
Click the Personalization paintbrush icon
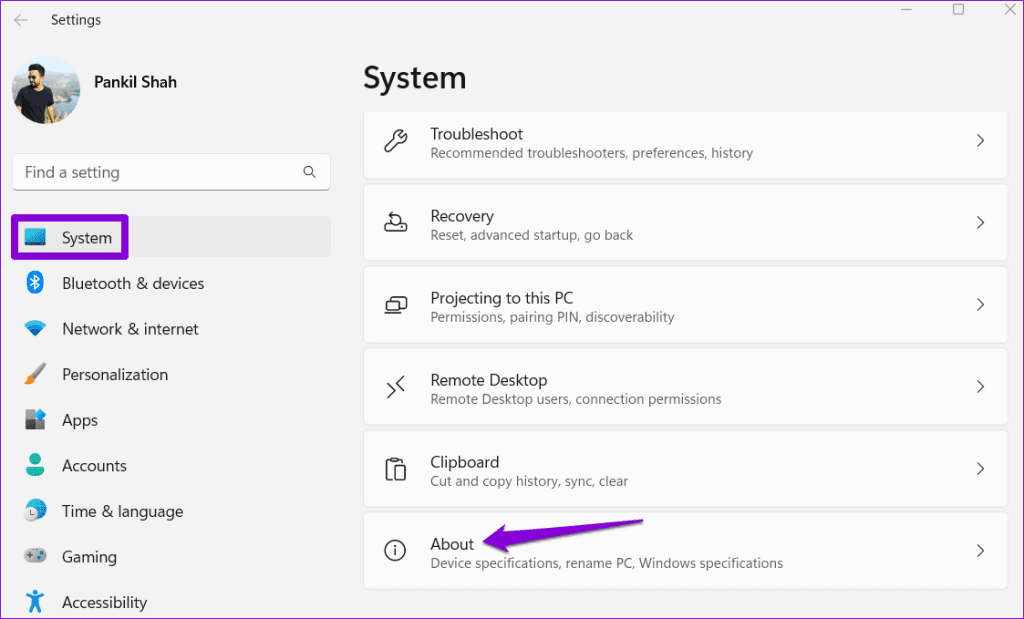click(35, 374)
